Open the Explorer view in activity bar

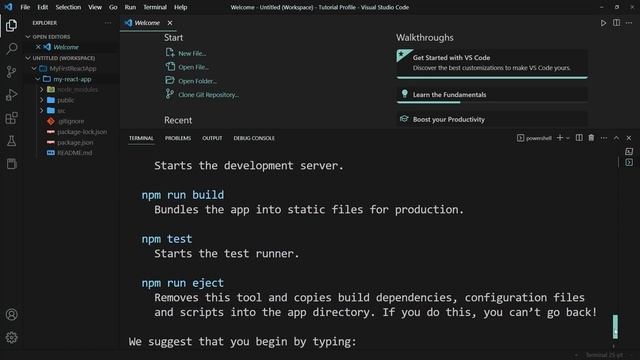(x=11, y=26)
